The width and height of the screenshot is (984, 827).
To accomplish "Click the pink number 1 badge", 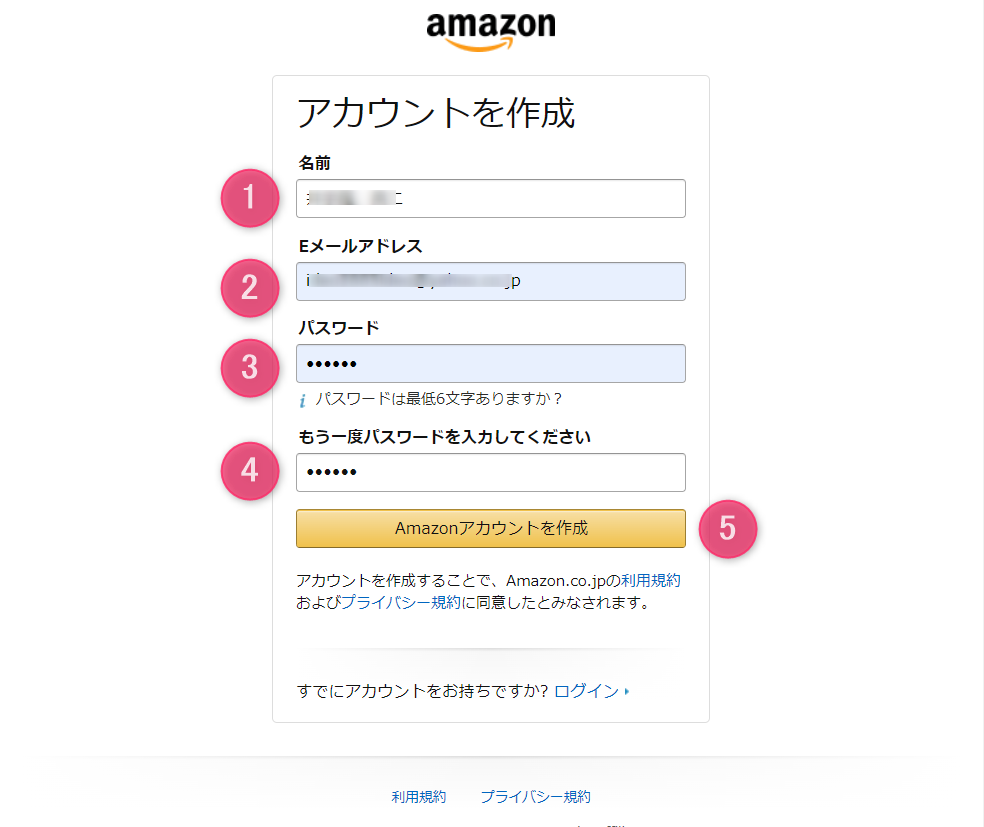I will pyautogui.click(x=249, y=198).
